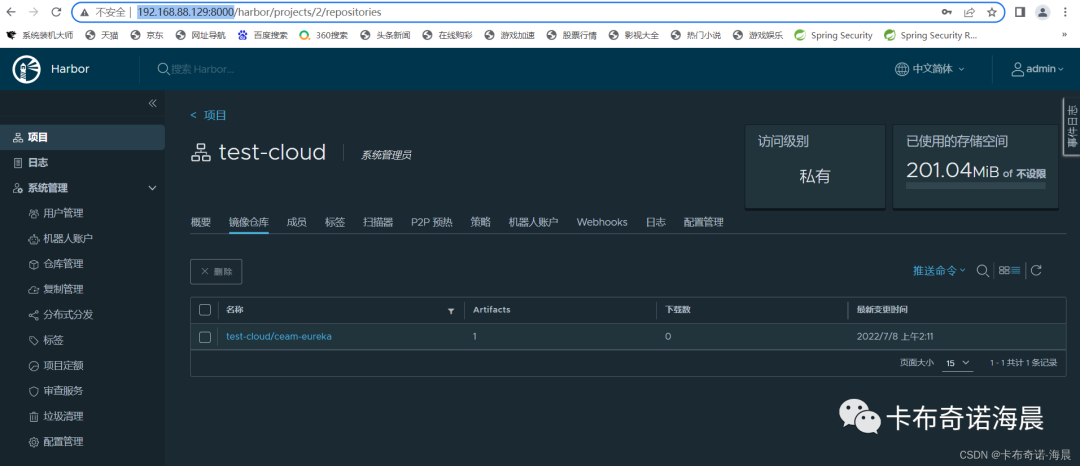Viewport: 1080px width, 466px height.
Task: Open the browser side panel icon
Action: point(1021,12)
